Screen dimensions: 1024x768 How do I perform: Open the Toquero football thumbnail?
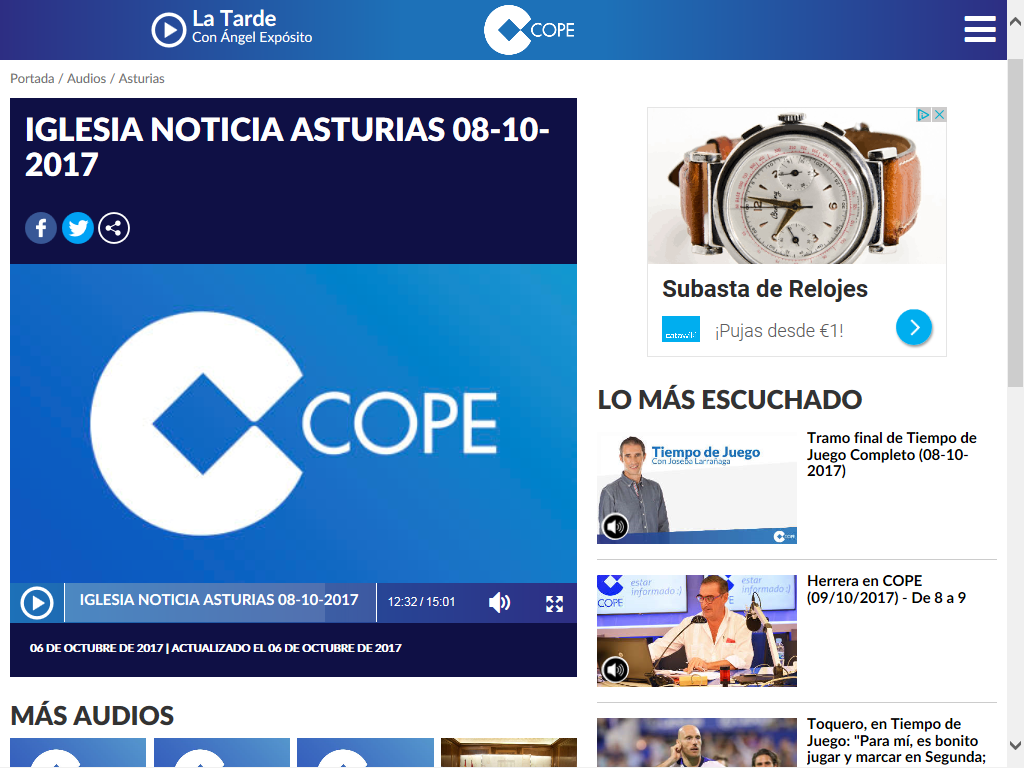(697, 743)
